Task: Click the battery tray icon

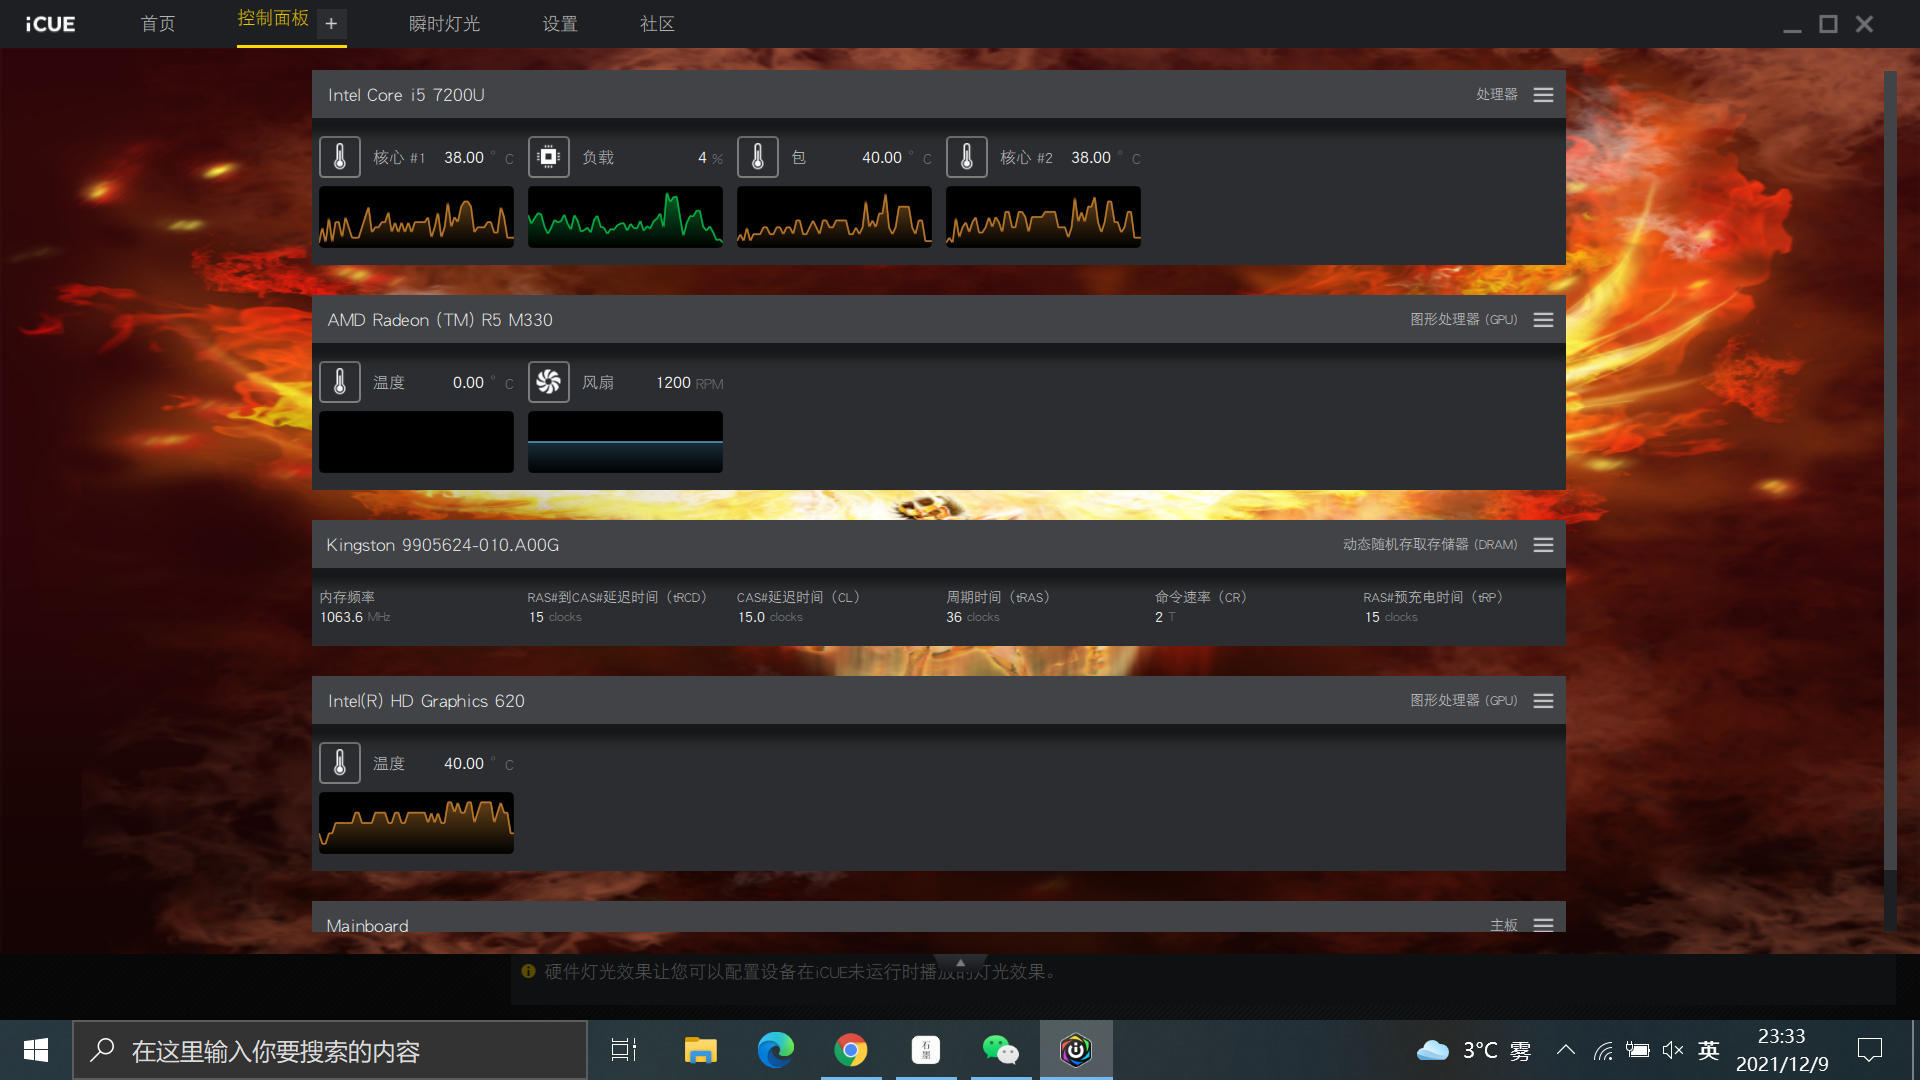Action: click(1638, 1050)
